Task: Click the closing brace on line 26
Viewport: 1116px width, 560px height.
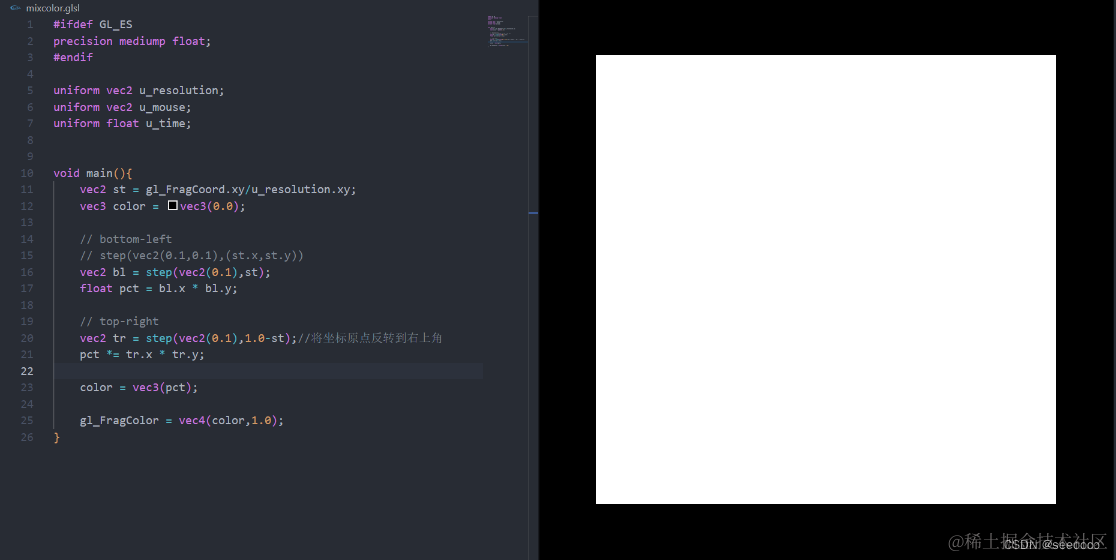Action: (57, 437)
